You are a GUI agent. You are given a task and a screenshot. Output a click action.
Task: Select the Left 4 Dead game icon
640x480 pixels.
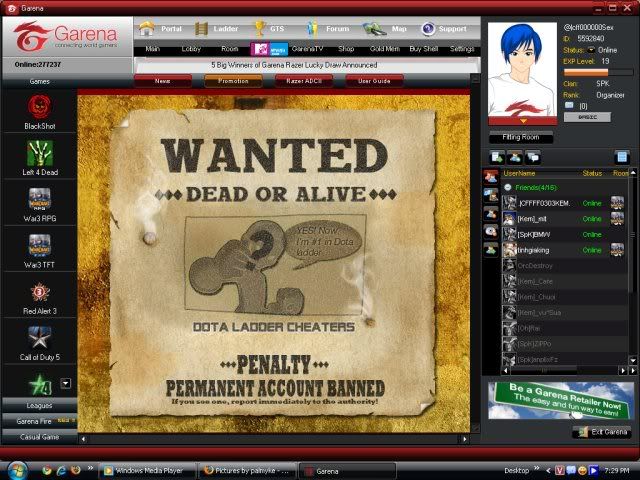click(x=40, y=153)
